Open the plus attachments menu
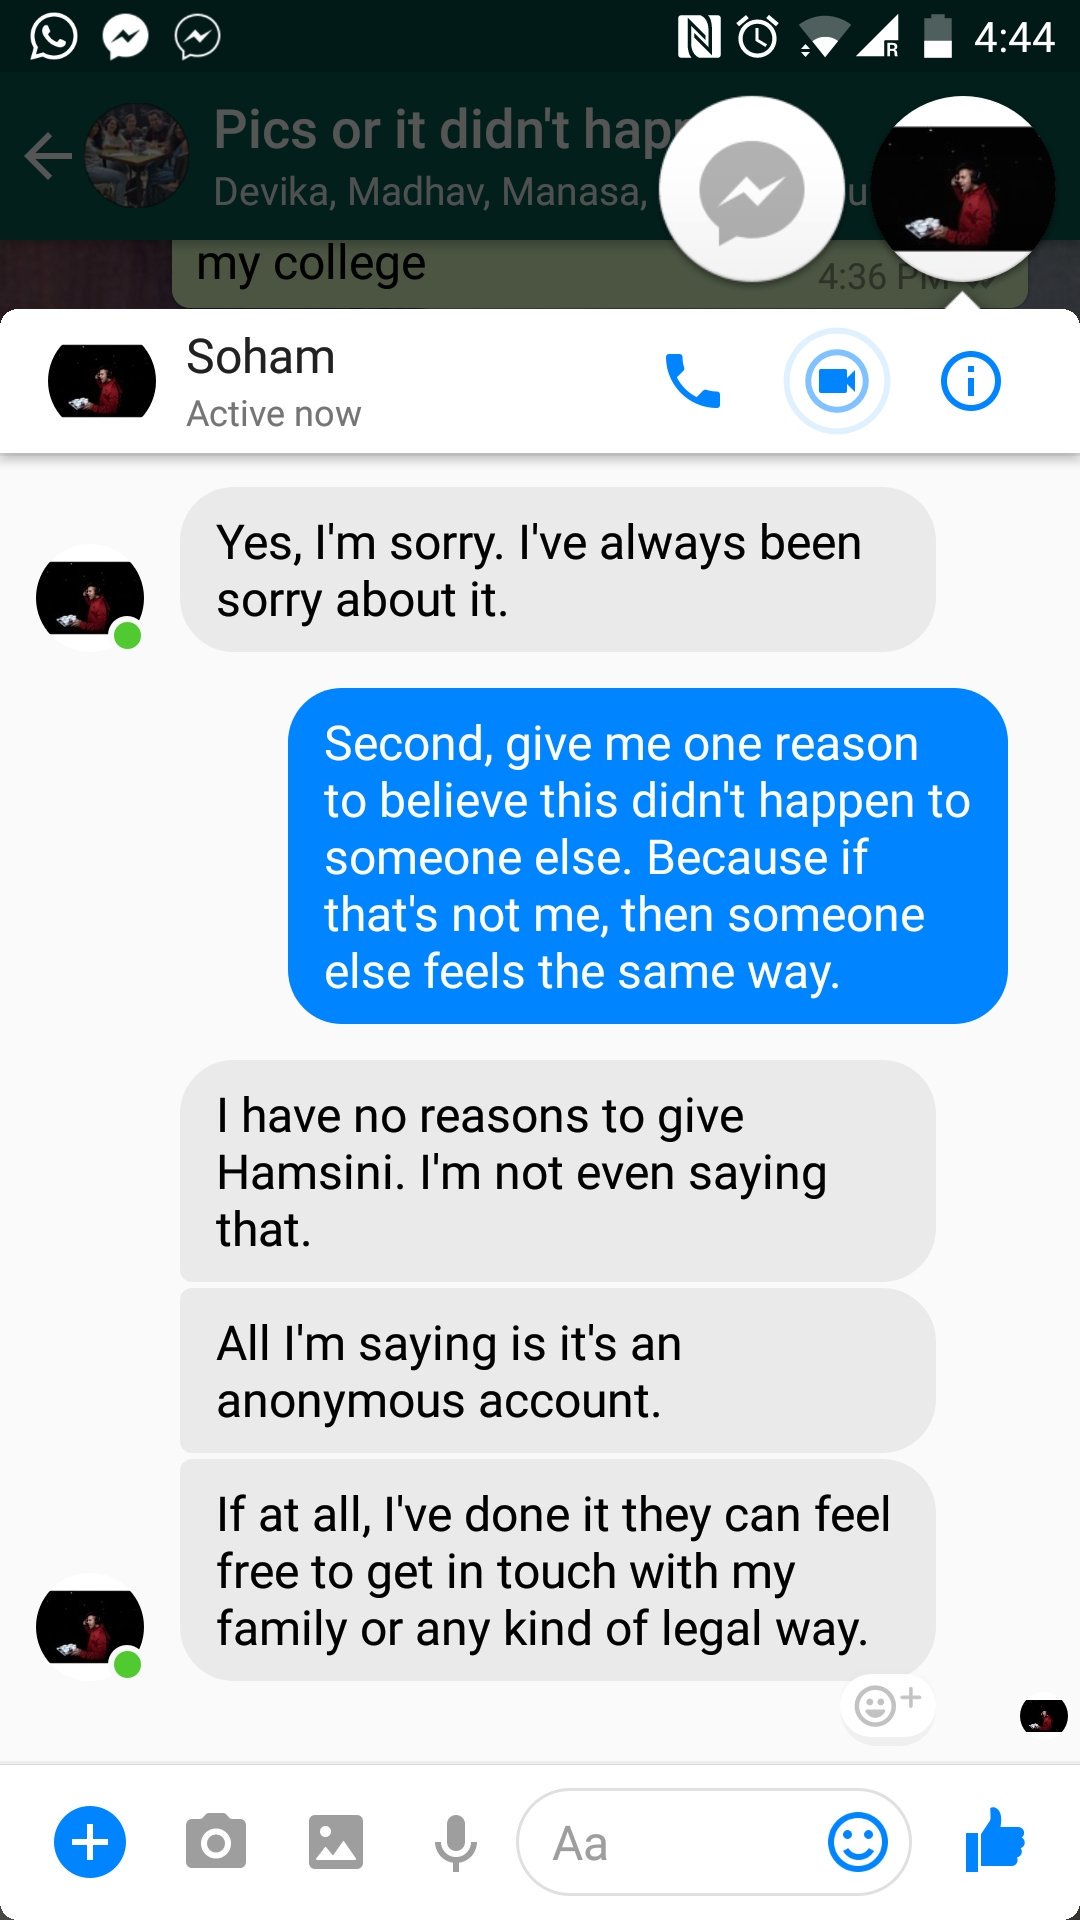 pyautogui.click(x=90, y=1842)
